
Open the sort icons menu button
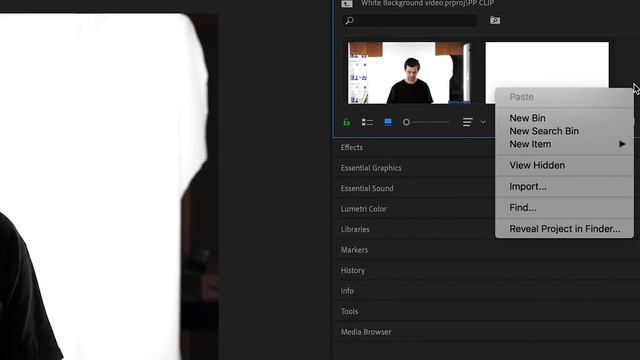pos(467,122)
